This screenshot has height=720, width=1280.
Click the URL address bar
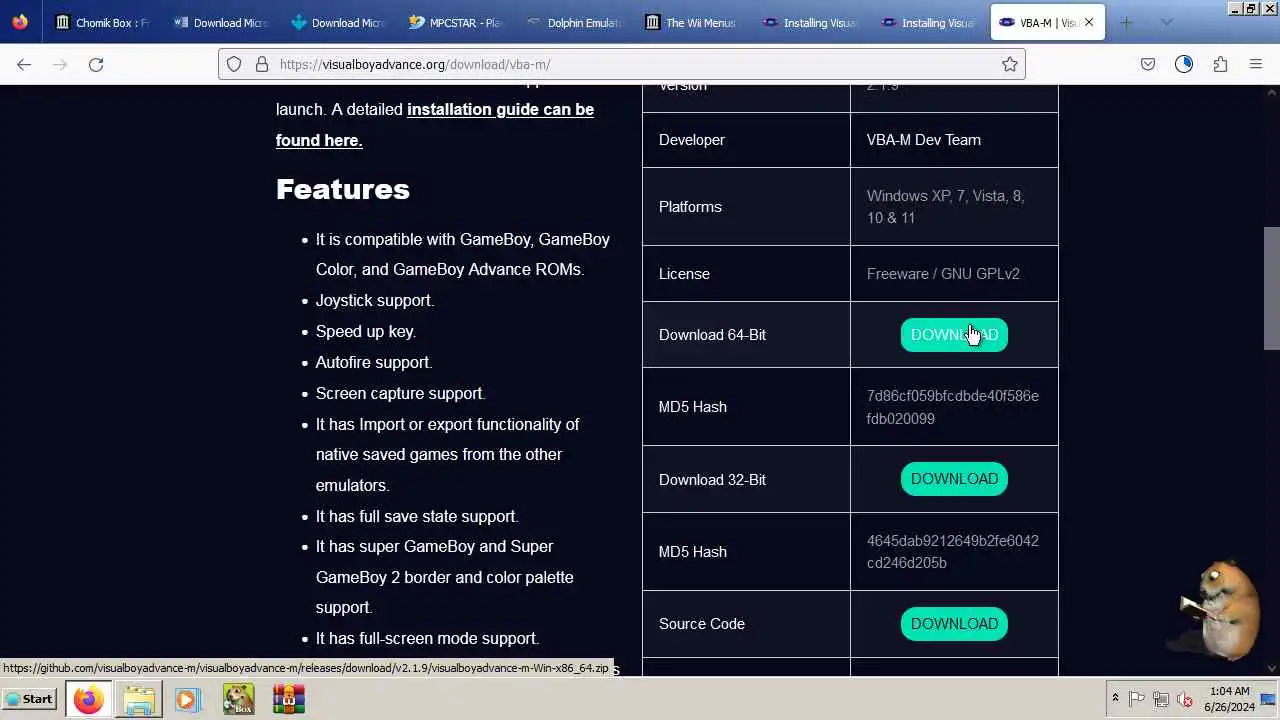click(620, 64)
